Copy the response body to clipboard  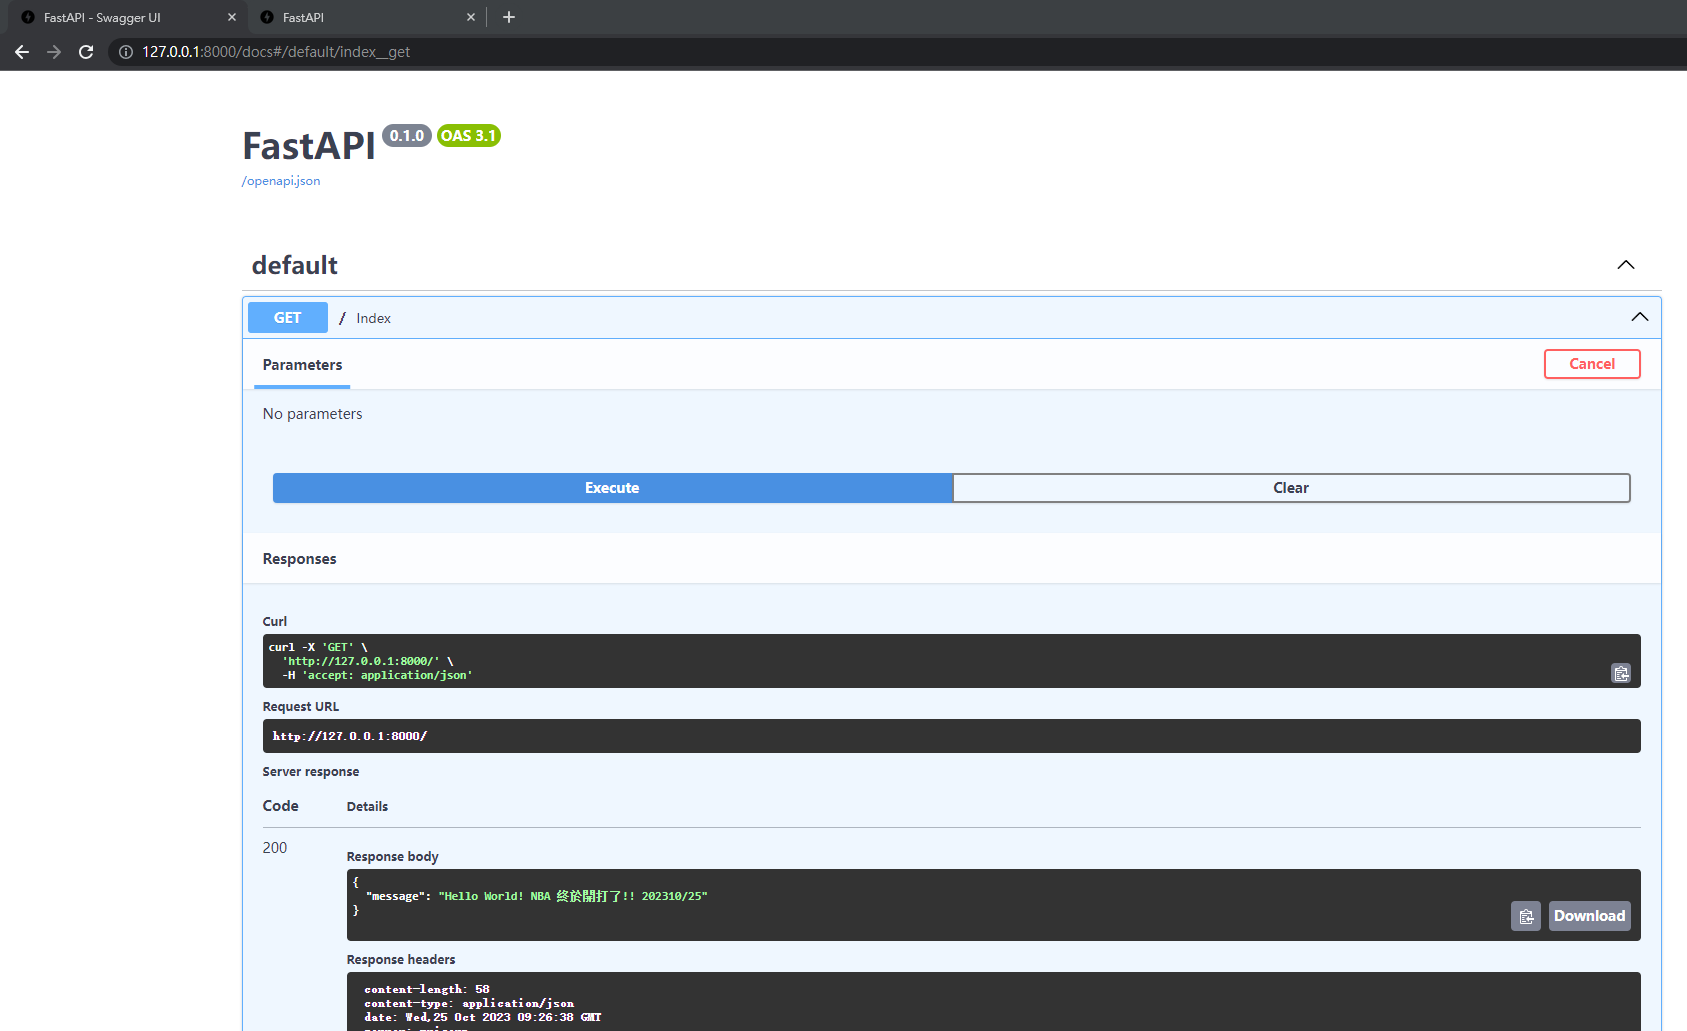tap(1526, 916)
